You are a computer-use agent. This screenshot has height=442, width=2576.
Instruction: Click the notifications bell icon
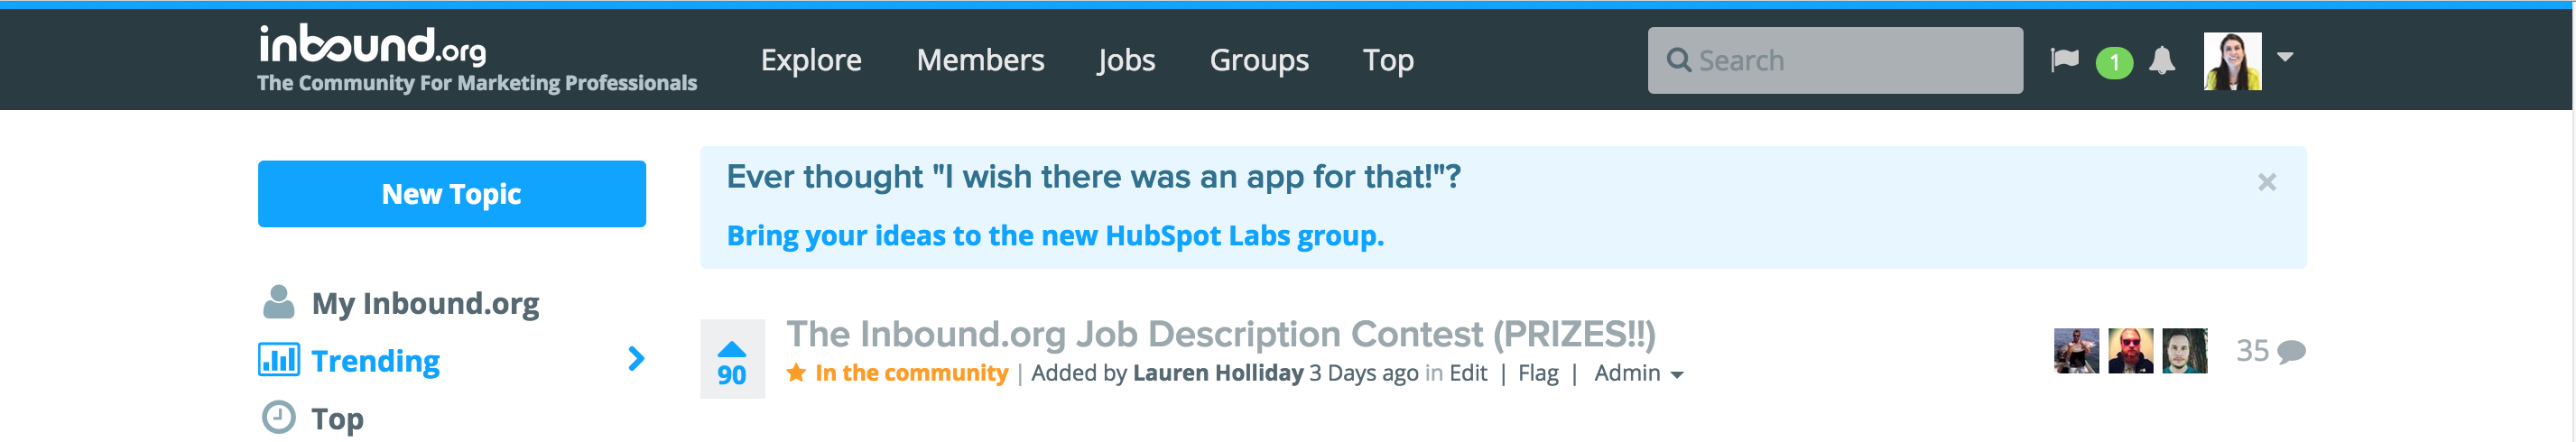(x=2161, y=61)
